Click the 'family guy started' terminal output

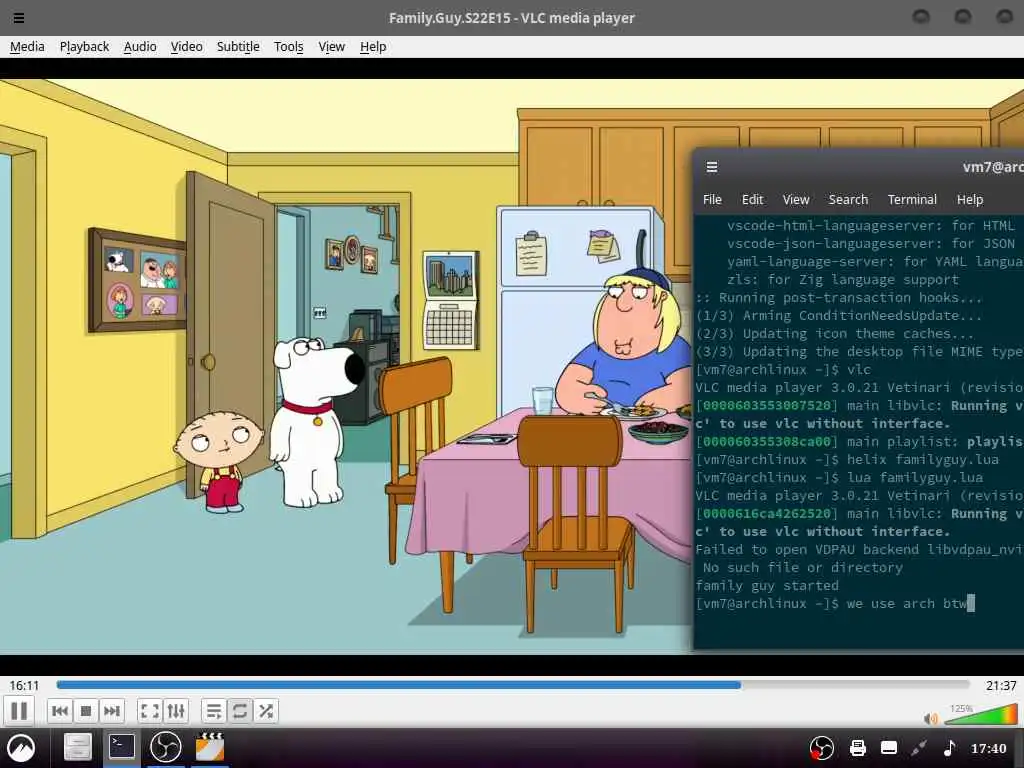coord(767,585)
